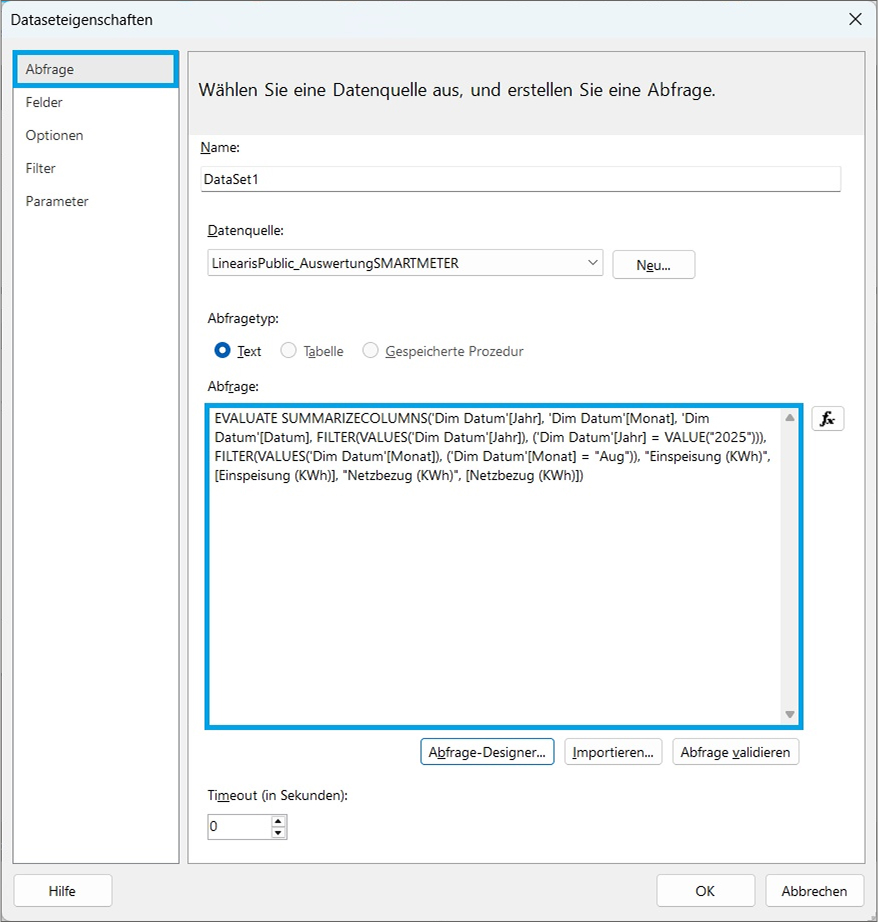Decrease the timeout value with down arrow
878x922 pixels.
click(278, 833)
